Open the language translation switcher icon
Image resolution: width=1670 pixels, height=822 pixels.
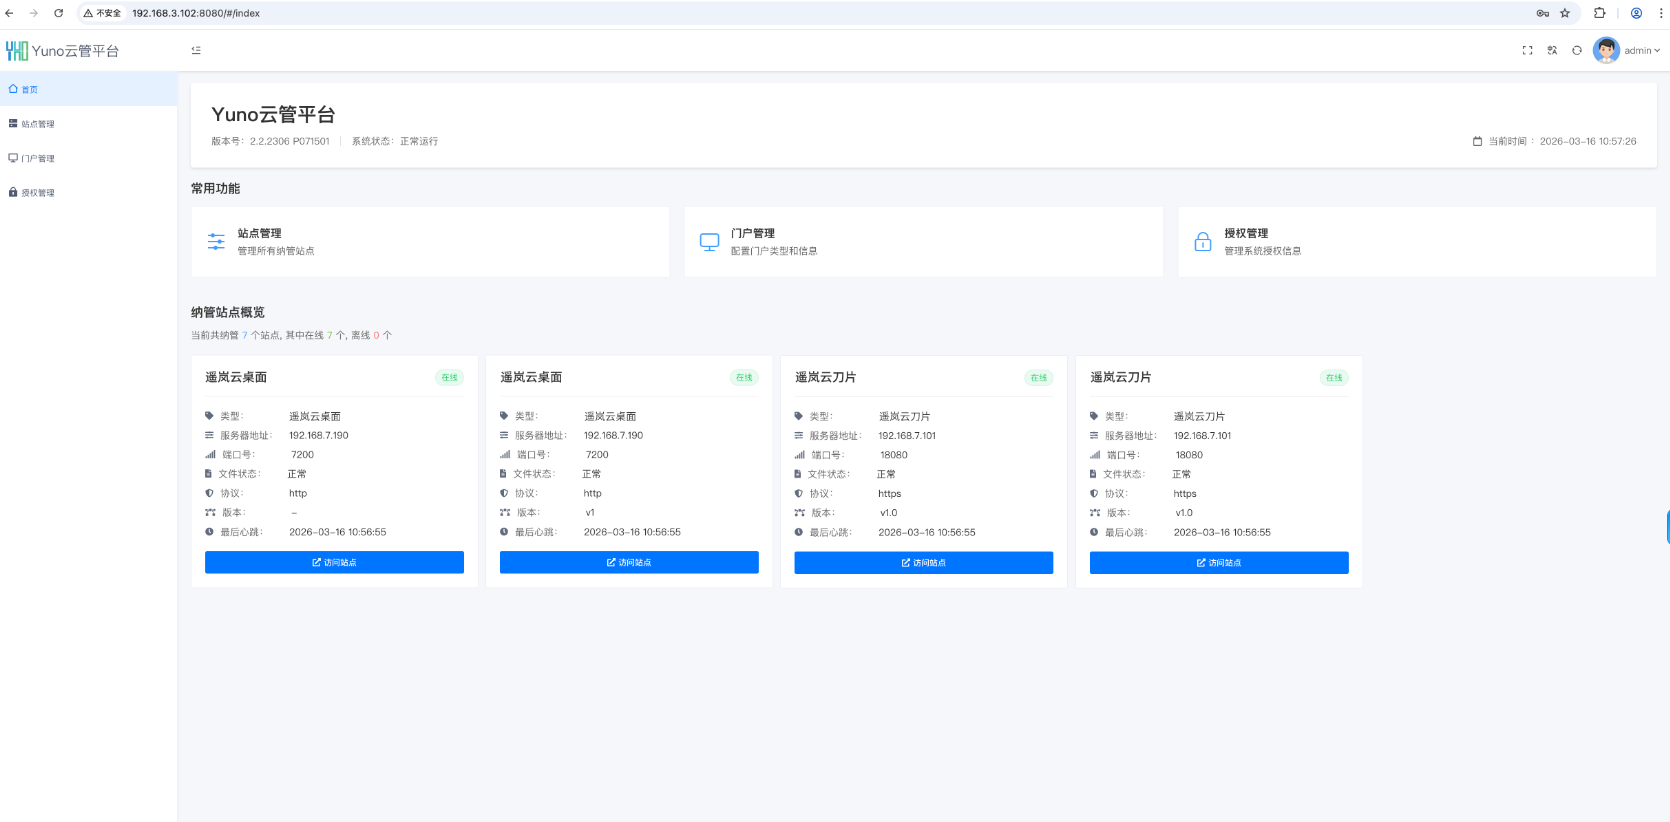[1552, 50]
